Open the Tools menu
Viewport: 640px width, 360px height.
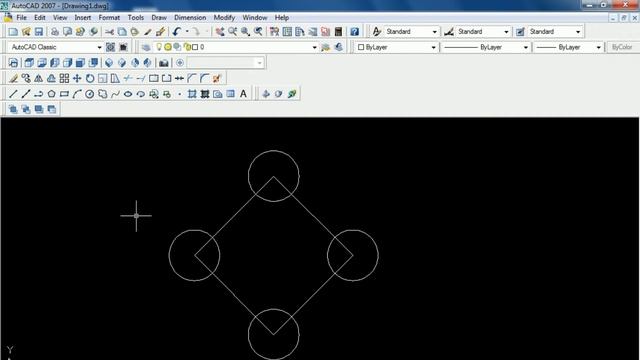click(136, 18)
